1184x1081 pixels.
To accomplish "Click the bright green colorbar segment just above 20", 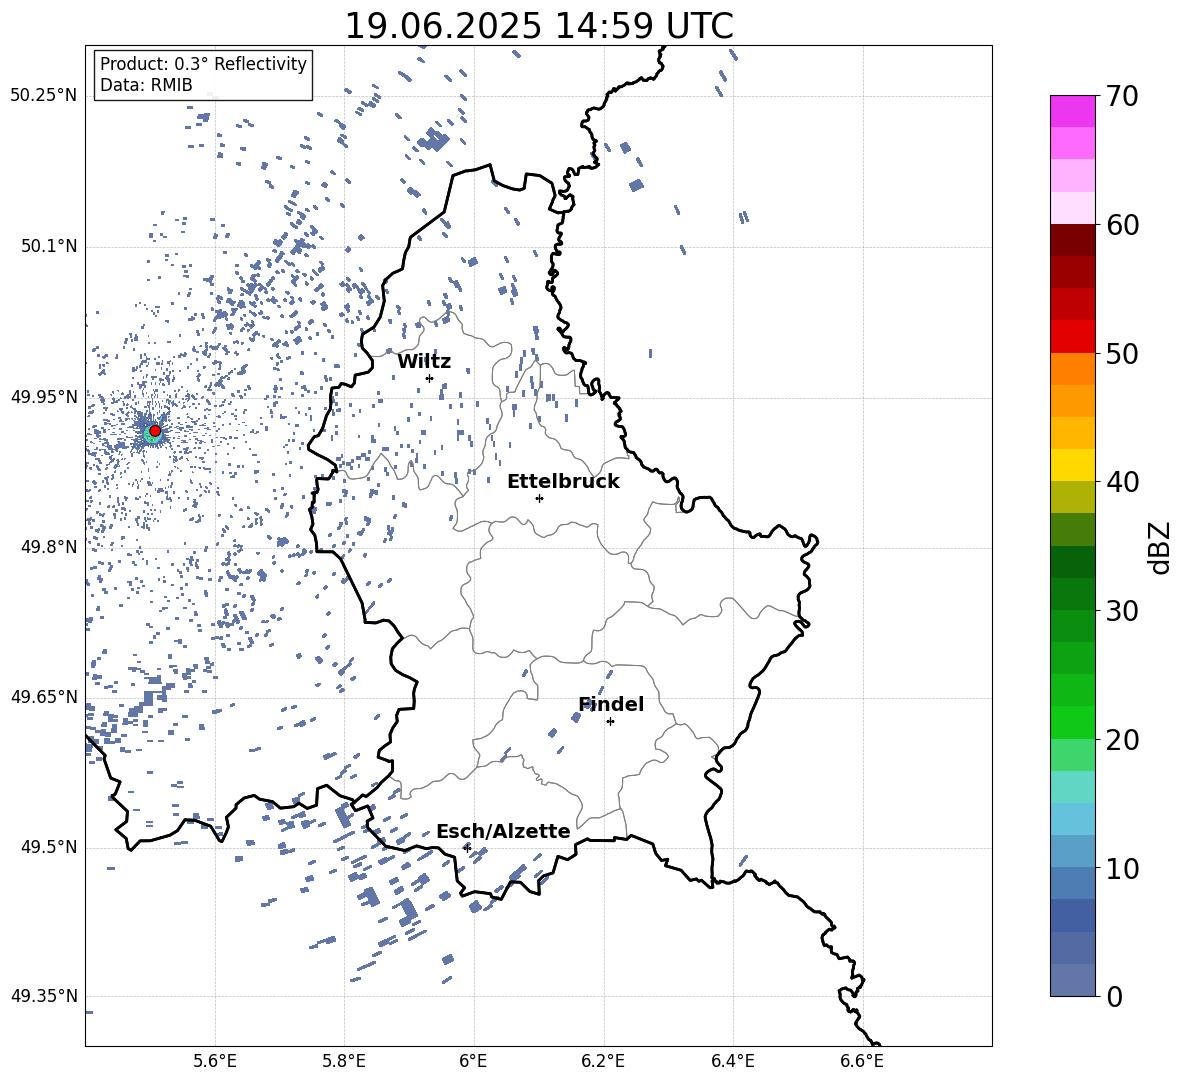I will point(1072,722).
